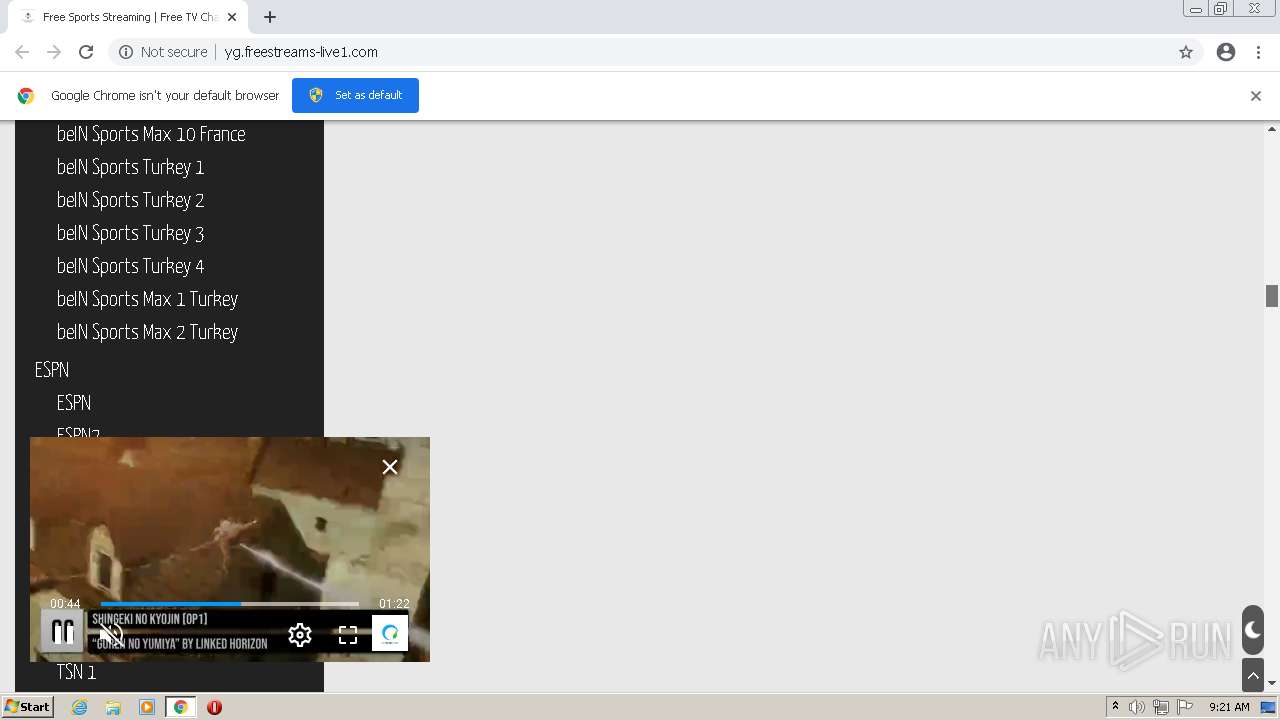Screen dimensions: 1280x720
Task: Open beIN Sports Turkey 3 channel
Action: click(130, 233)
